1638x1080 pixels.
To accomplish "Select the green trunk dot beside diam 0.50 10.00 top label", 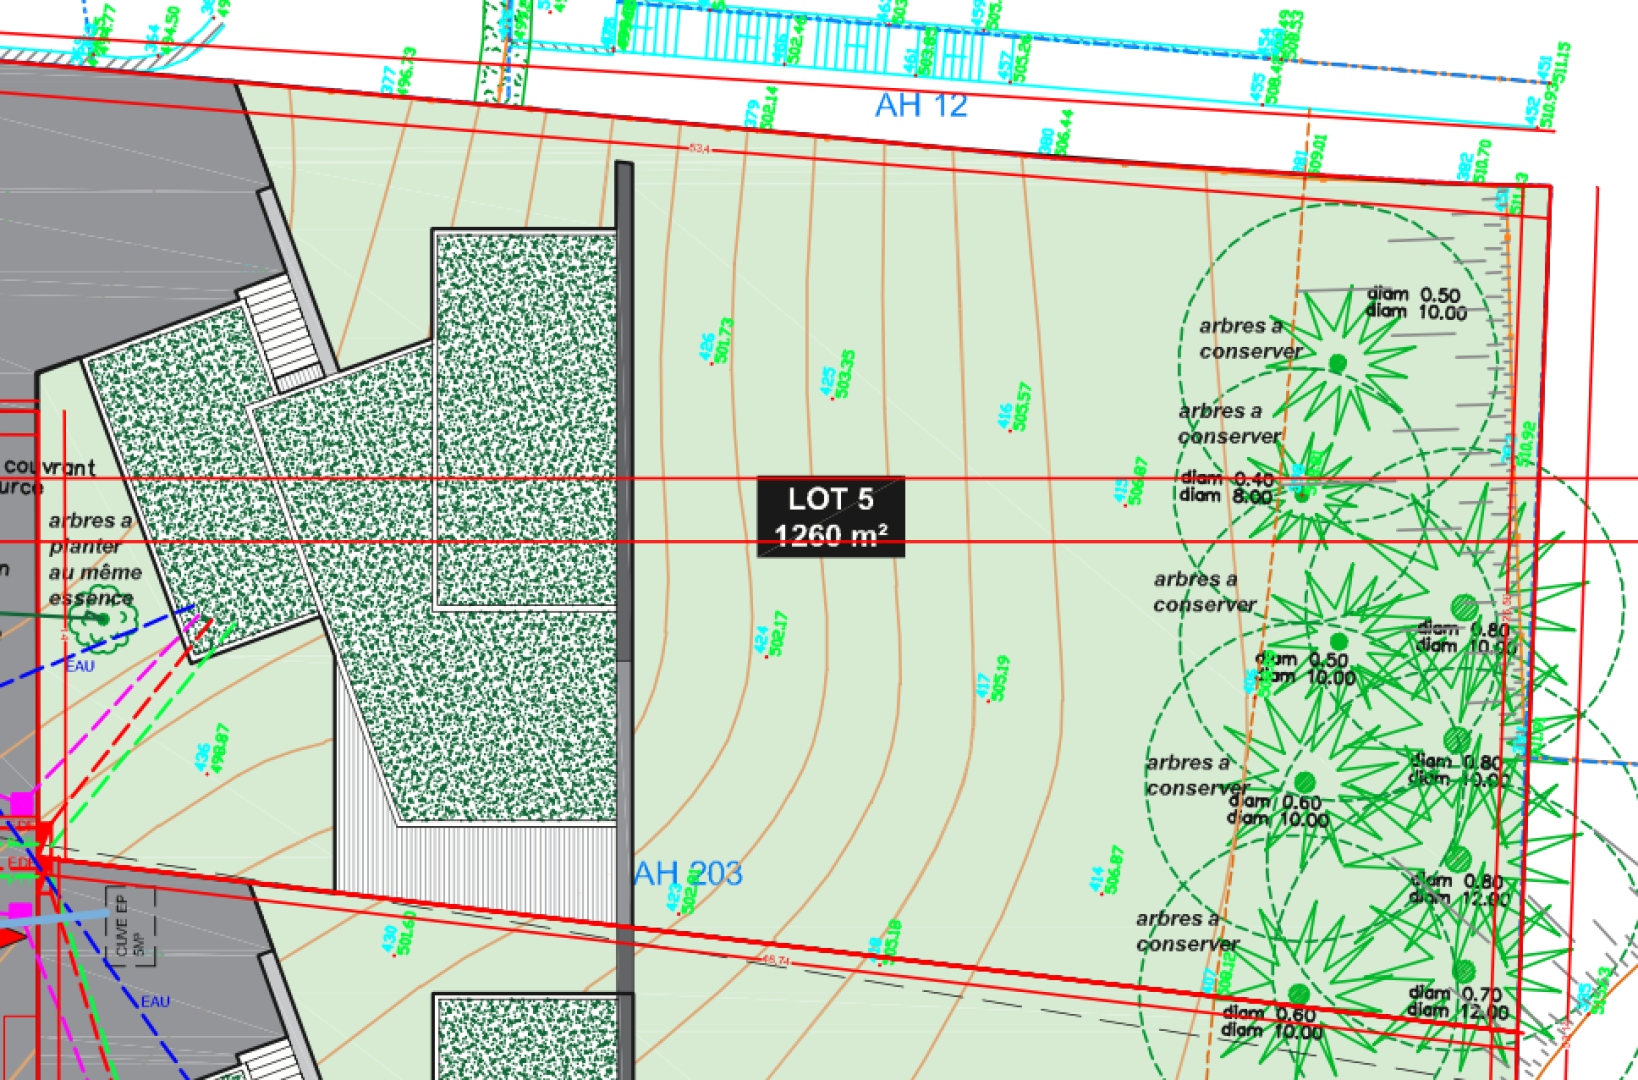I will [1338, 363].
